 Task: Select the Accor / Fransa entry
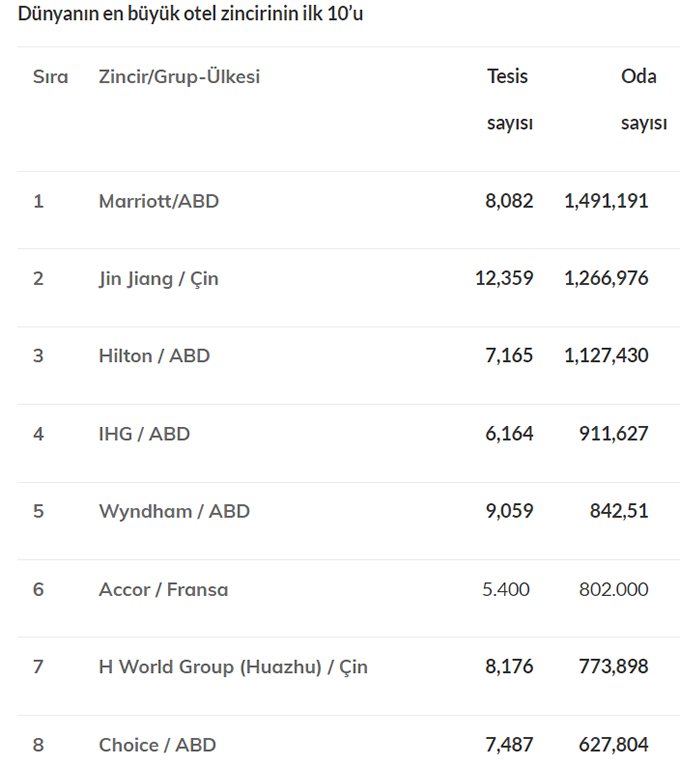click(x=163, y=590)
